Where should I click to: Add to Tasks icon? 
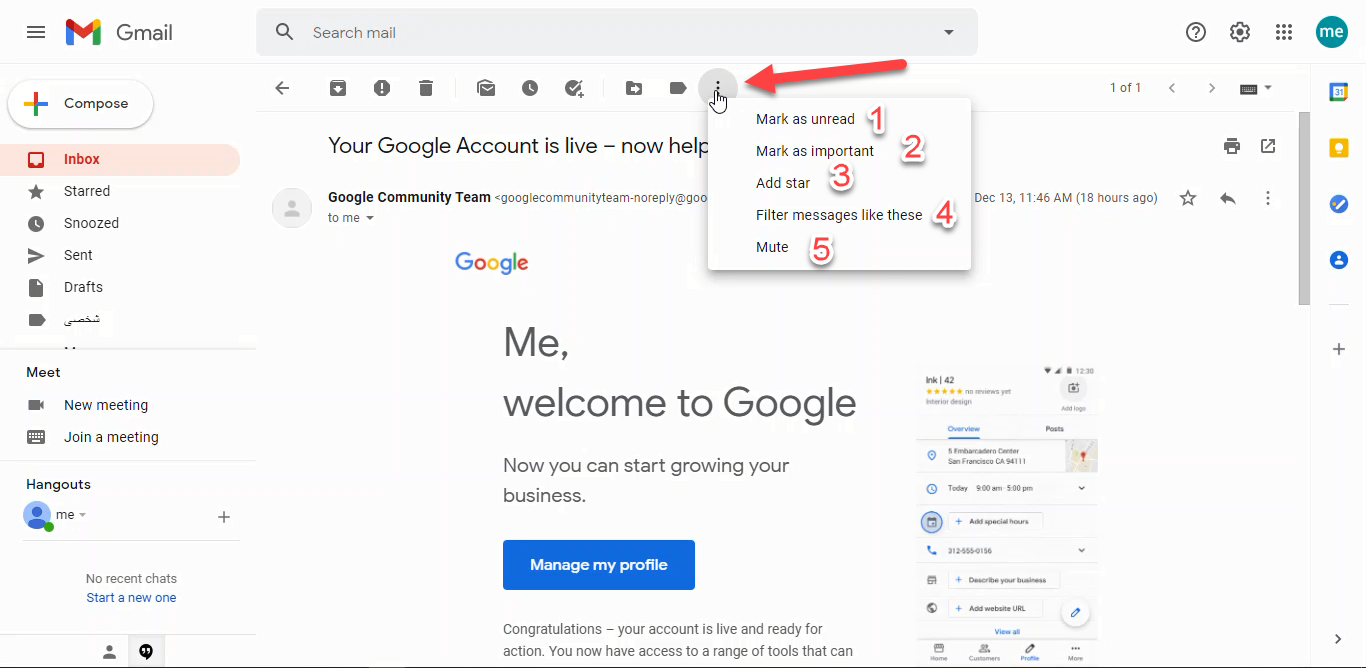(x=574, y=88)
